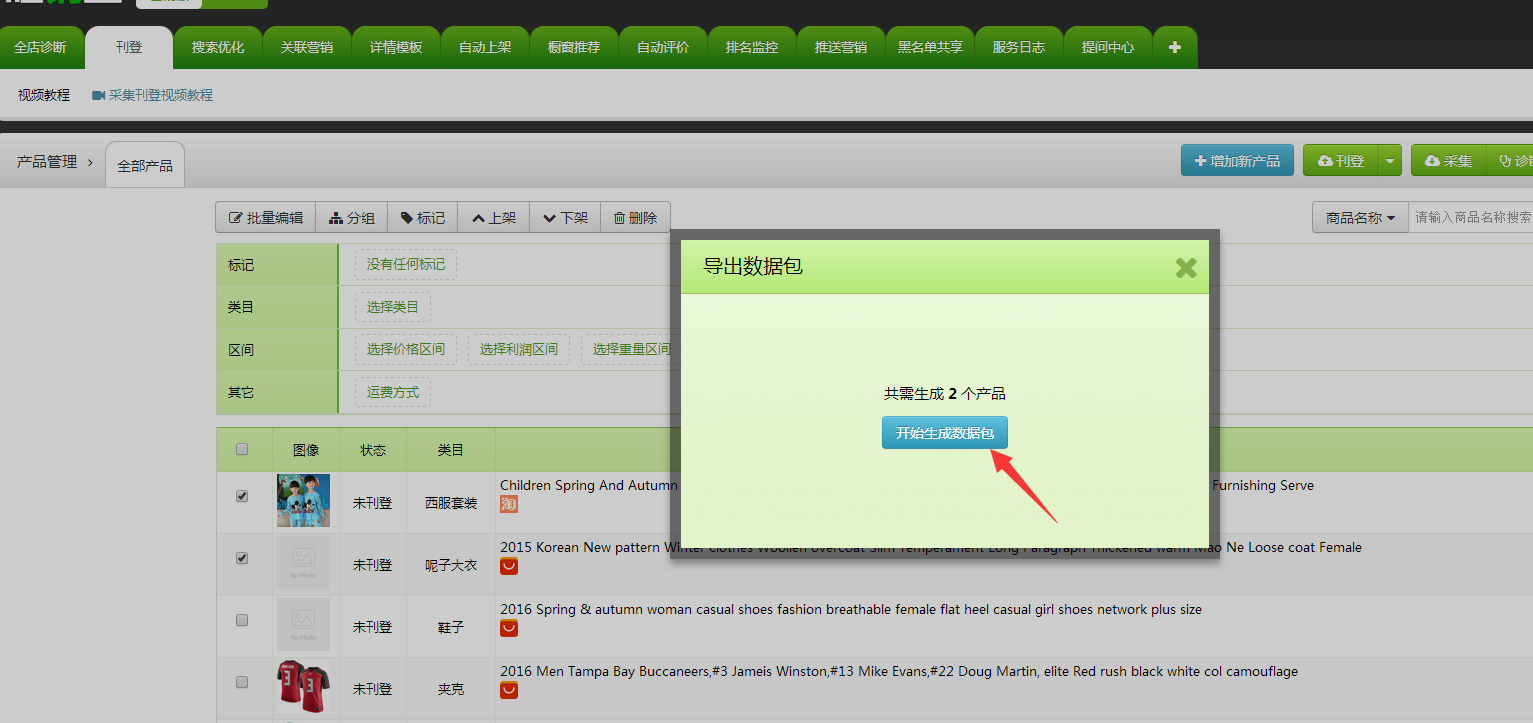Image resolution: width=1533 pixels, height=723 pixels.
Task: Select the 全部产品 tab
Action: coord(145,165)
